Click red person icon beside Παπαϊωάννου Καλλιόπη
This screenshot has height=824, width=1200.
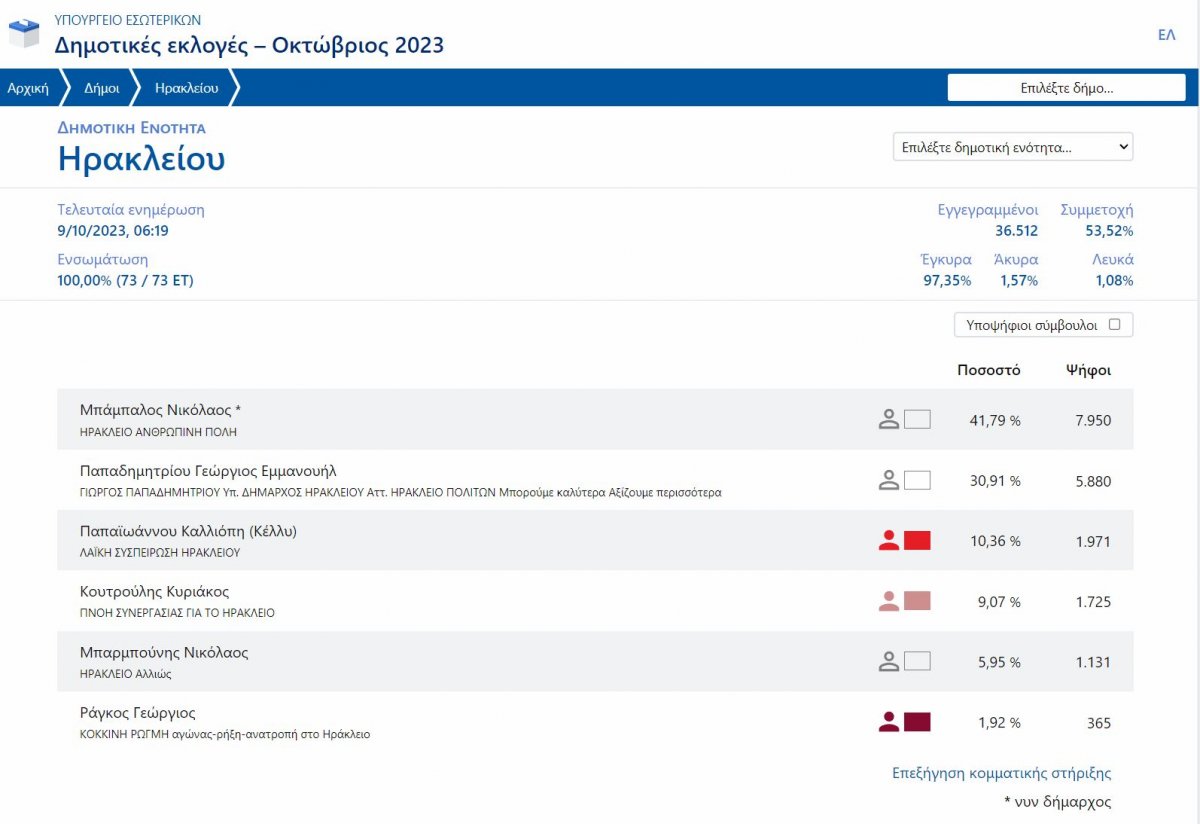[888, 541]
